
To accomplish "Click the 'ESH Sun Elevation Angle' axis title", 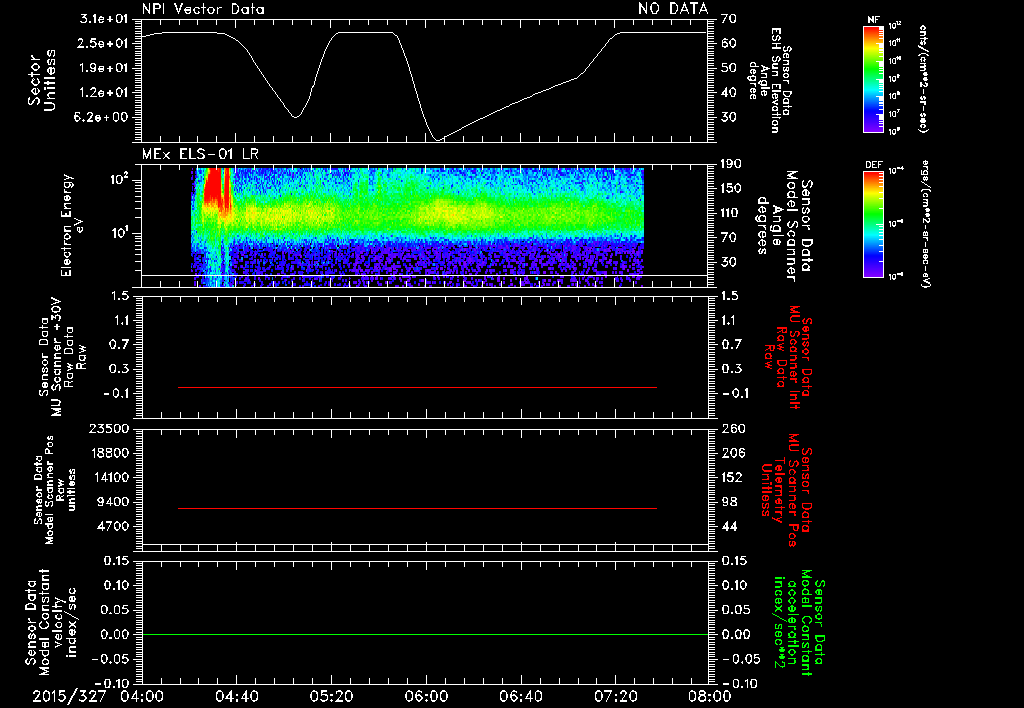I will tap(769, 80).
